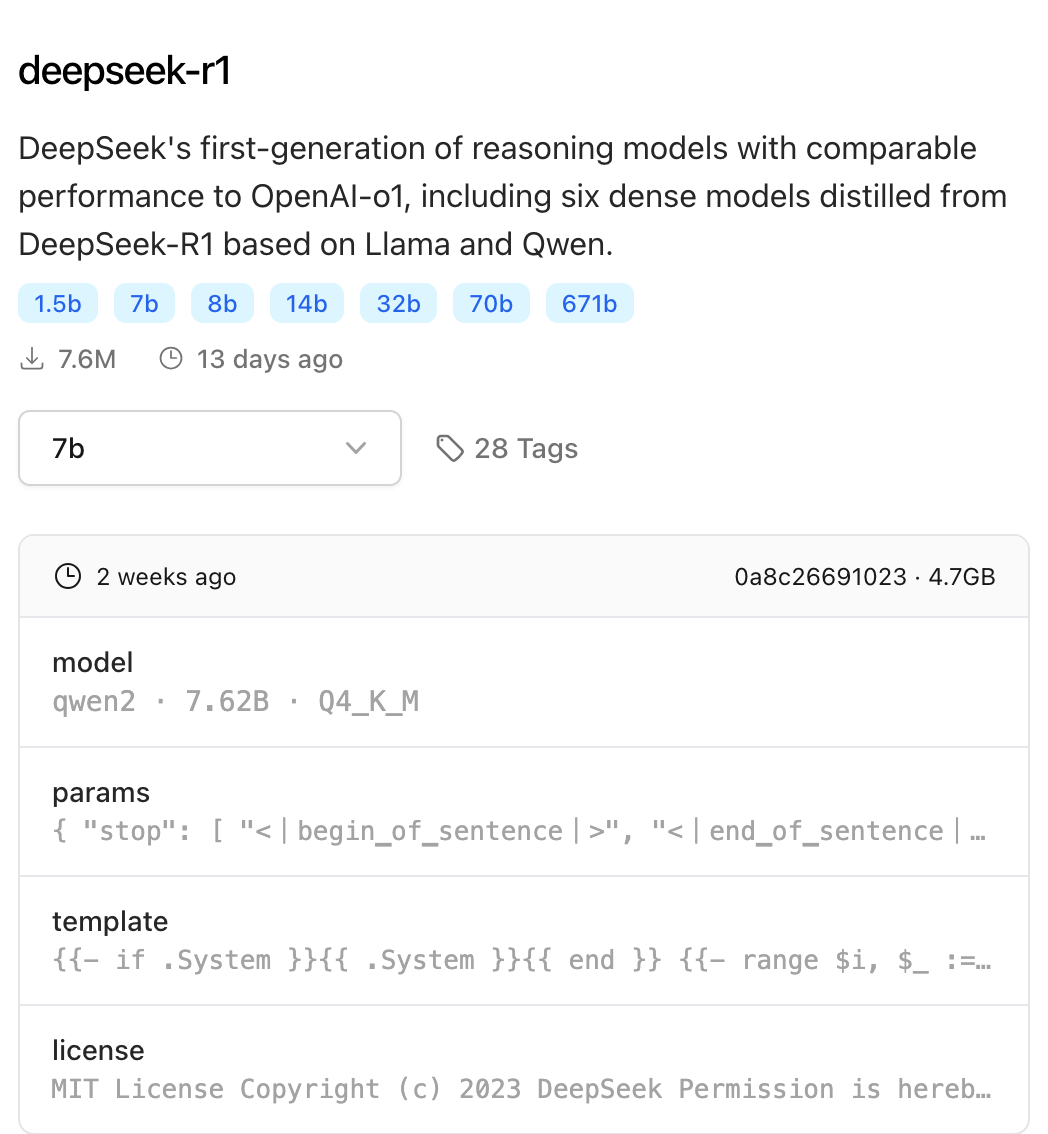Click the template code preview text
Image resolution: width=1048 pixels, height=1134 pixels.
pyautogui.click(x=521, y=960)
